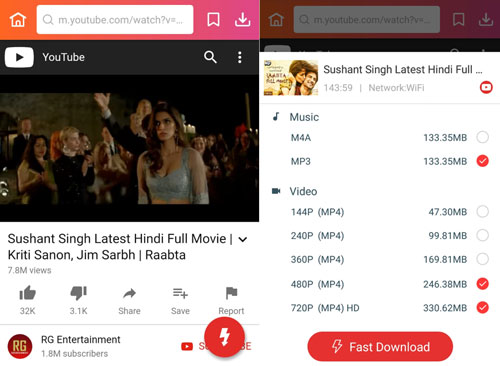Uncheck the 480P (MP4) 246.38MB option
Viewport: 500px width, 366px height.
483,284
